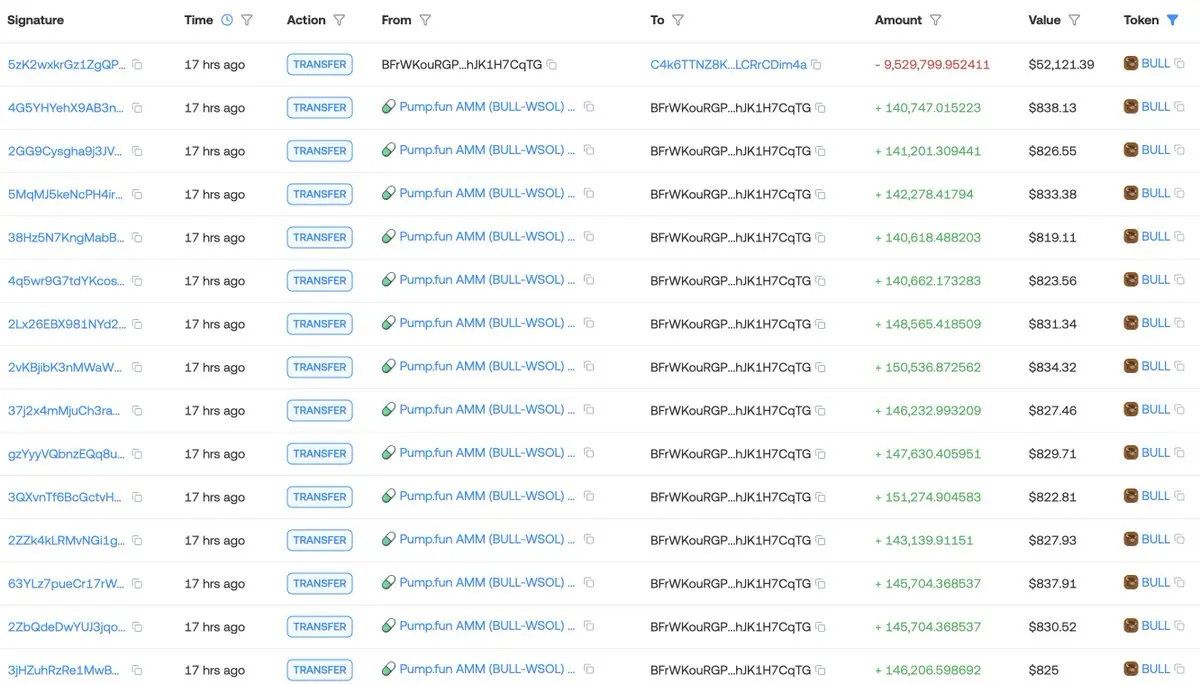1200x684 pixels.
Task: Copy Pump.fun AMM From address in $829.71 row
Action: (x=588, y=453)
